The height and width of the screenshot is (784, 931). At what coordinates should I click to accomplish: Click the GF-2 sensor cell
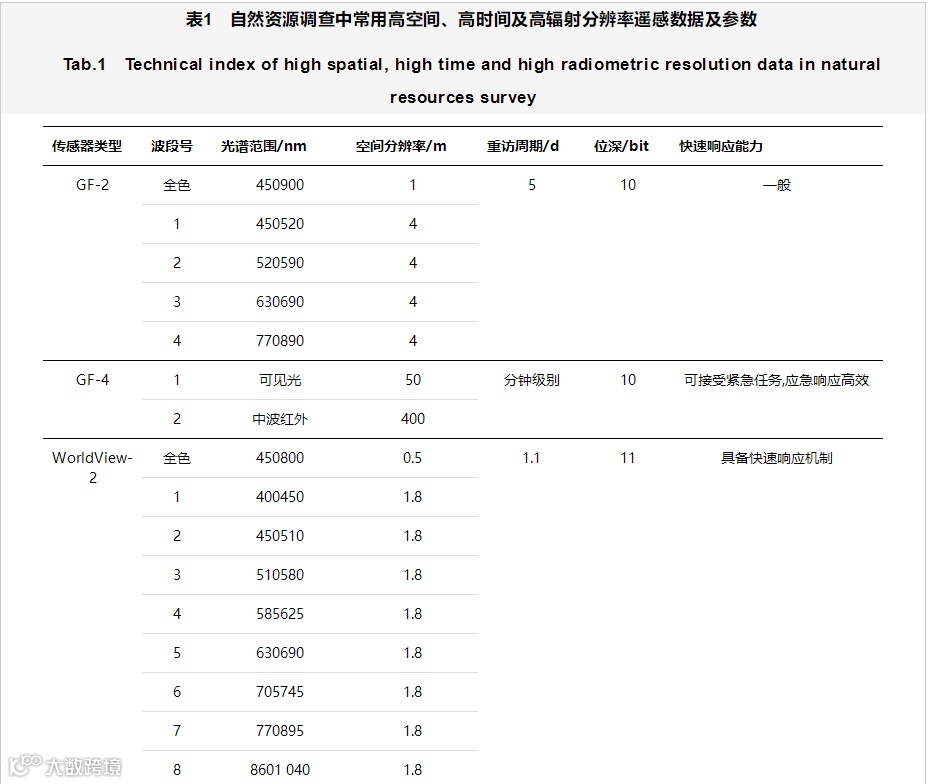click(x=93, y=185)
